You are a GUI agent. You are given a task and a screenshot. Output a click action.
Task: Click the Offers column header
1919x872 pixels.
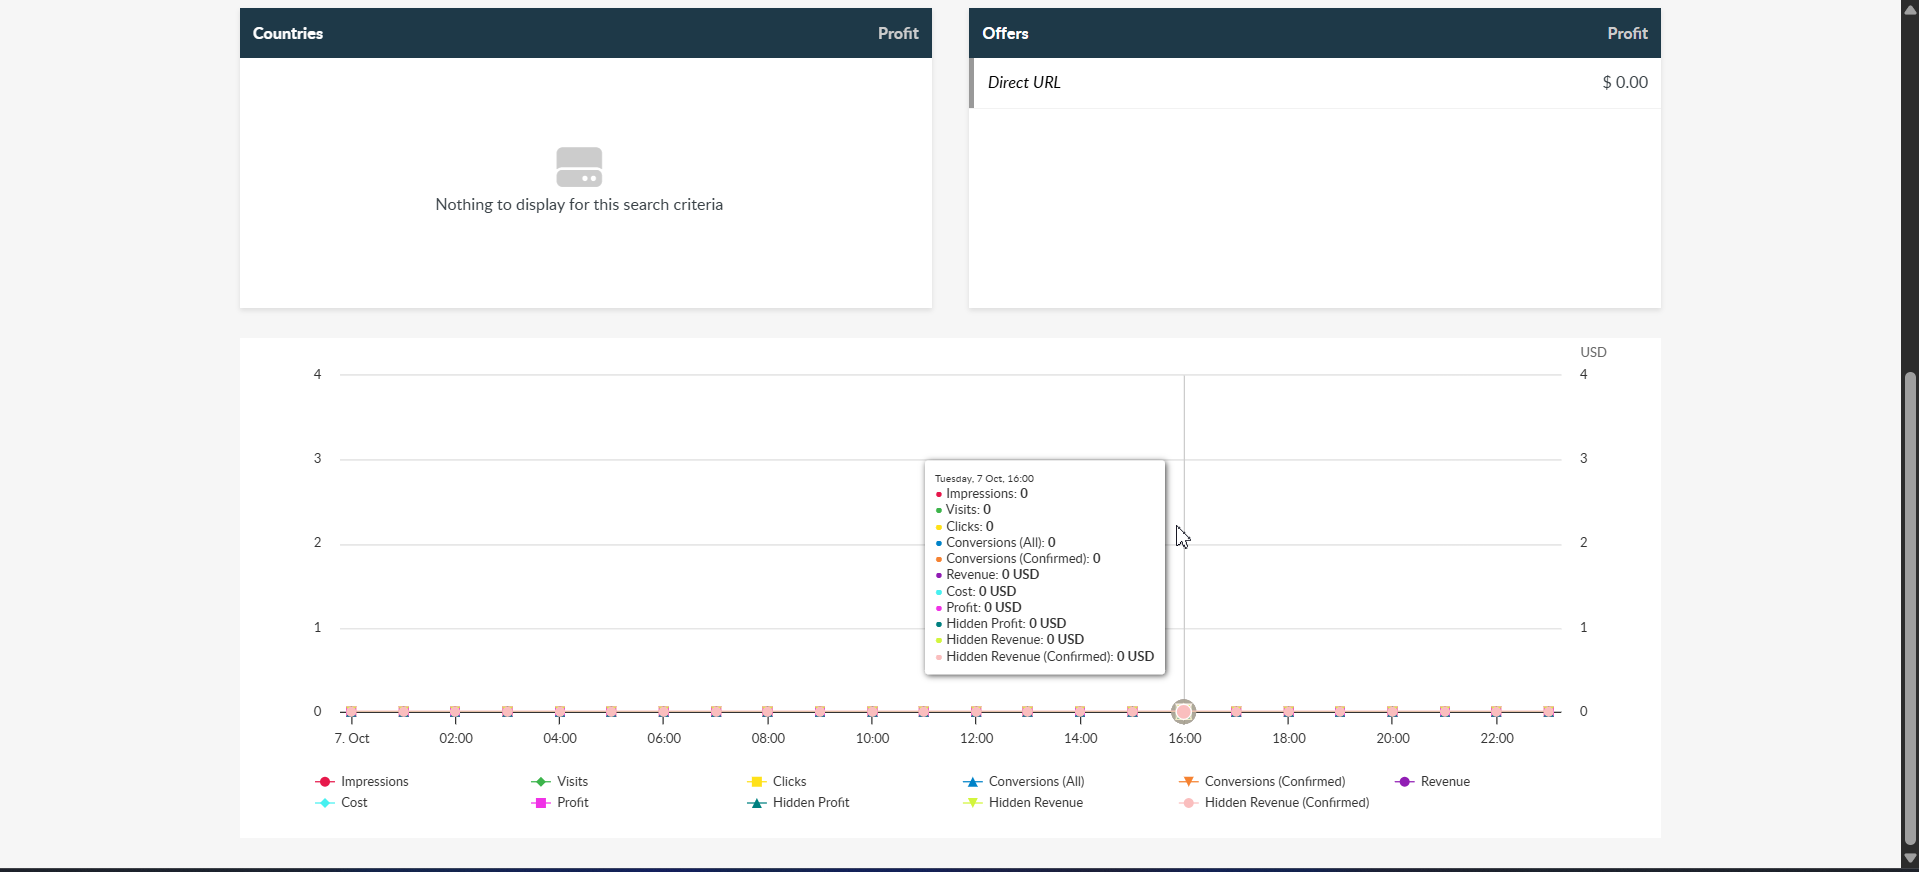1005,34
